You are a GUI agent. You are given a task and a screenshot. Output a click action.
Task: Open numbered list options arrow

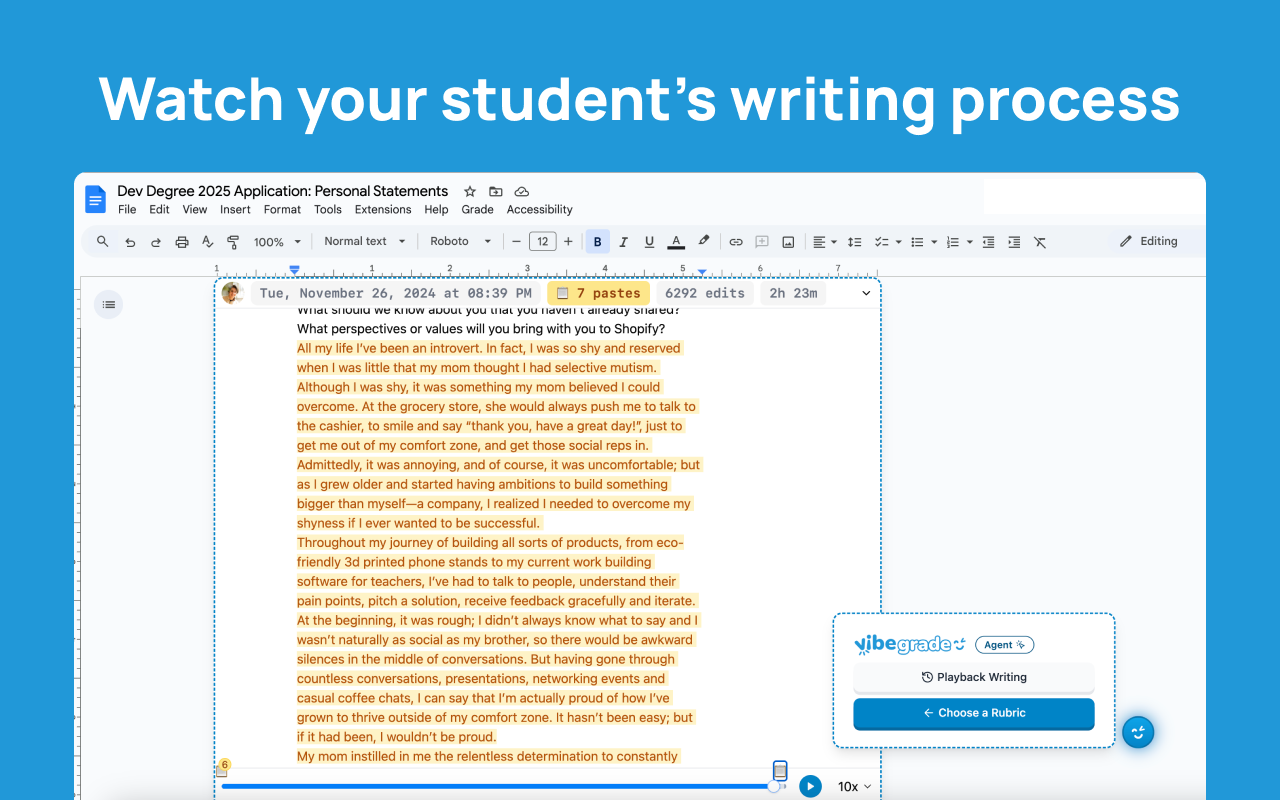point(970,242)
